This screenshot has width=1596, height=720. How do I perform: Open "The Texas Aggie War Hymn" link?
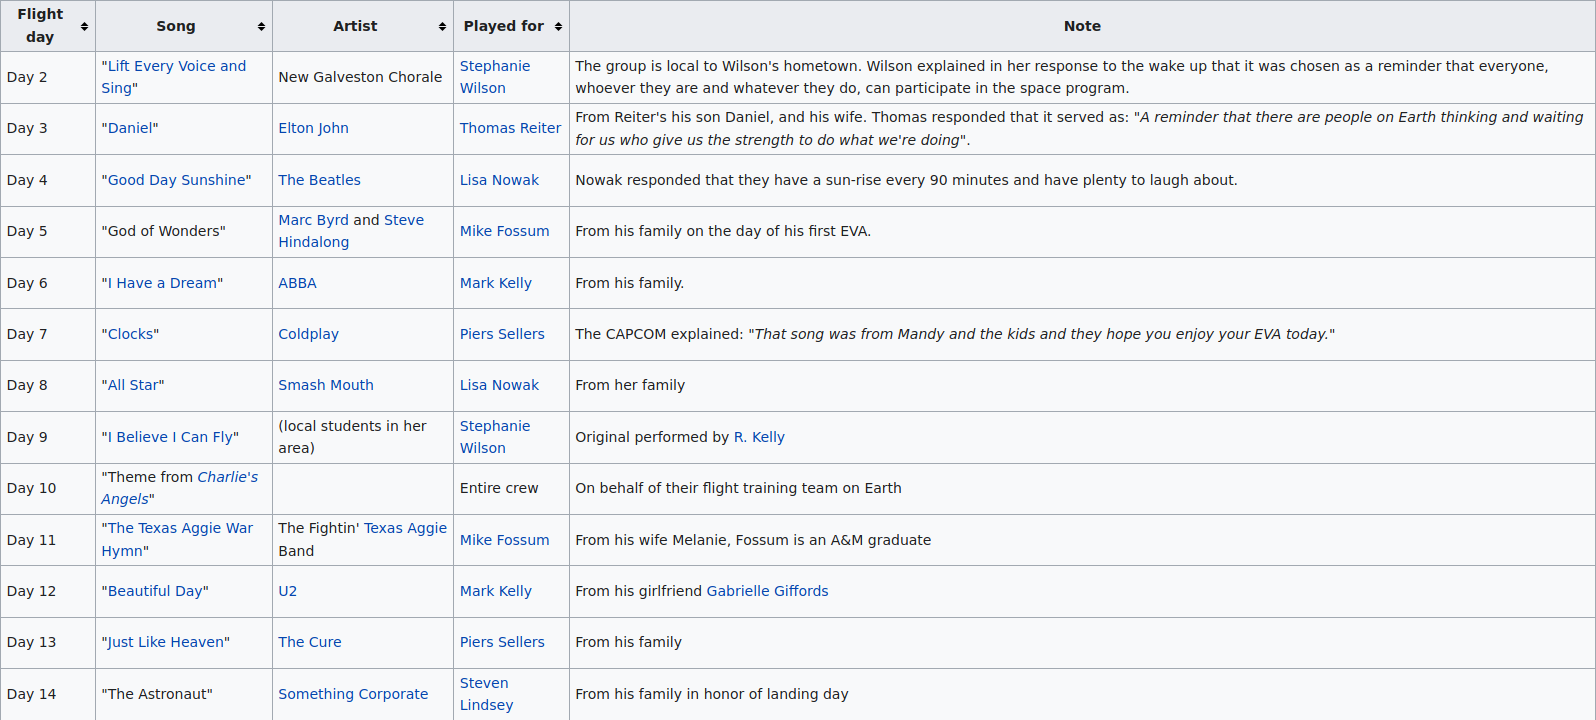tap(177, 539)
